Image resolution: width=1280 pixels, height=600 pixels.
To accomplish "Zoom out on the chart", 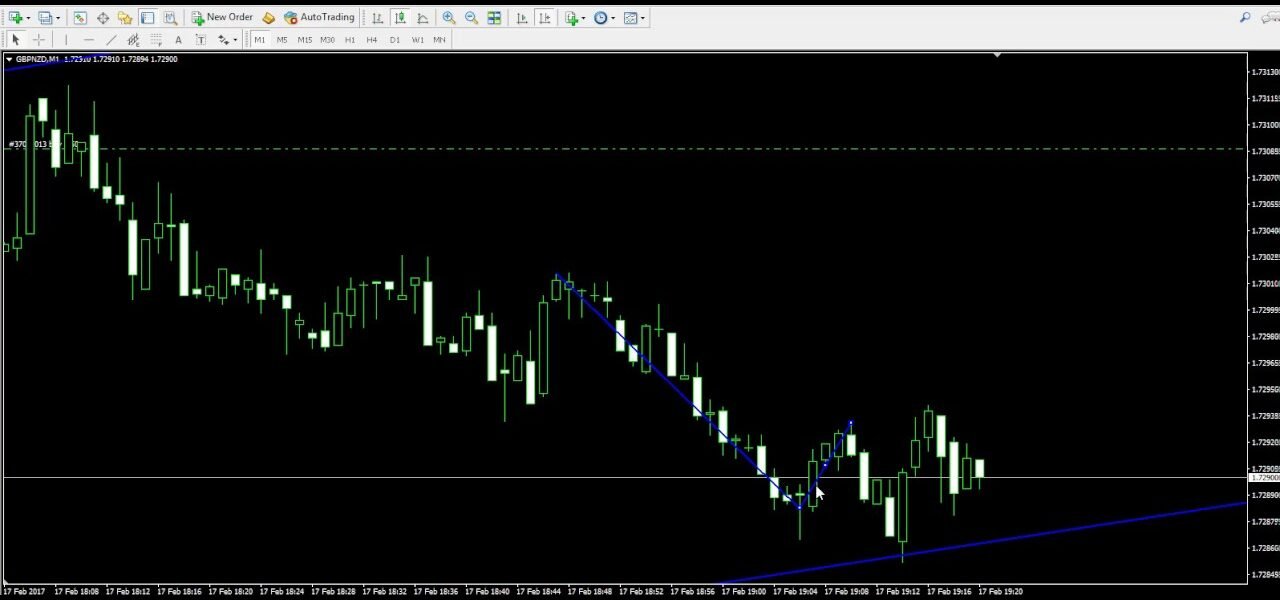I will (x=471, y=17).
